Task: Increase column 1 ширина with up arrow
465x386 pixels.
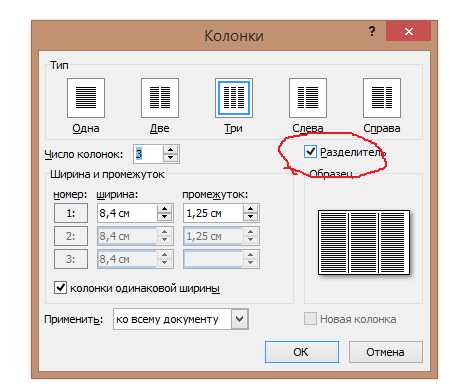Action: click(x=164, y=209)
